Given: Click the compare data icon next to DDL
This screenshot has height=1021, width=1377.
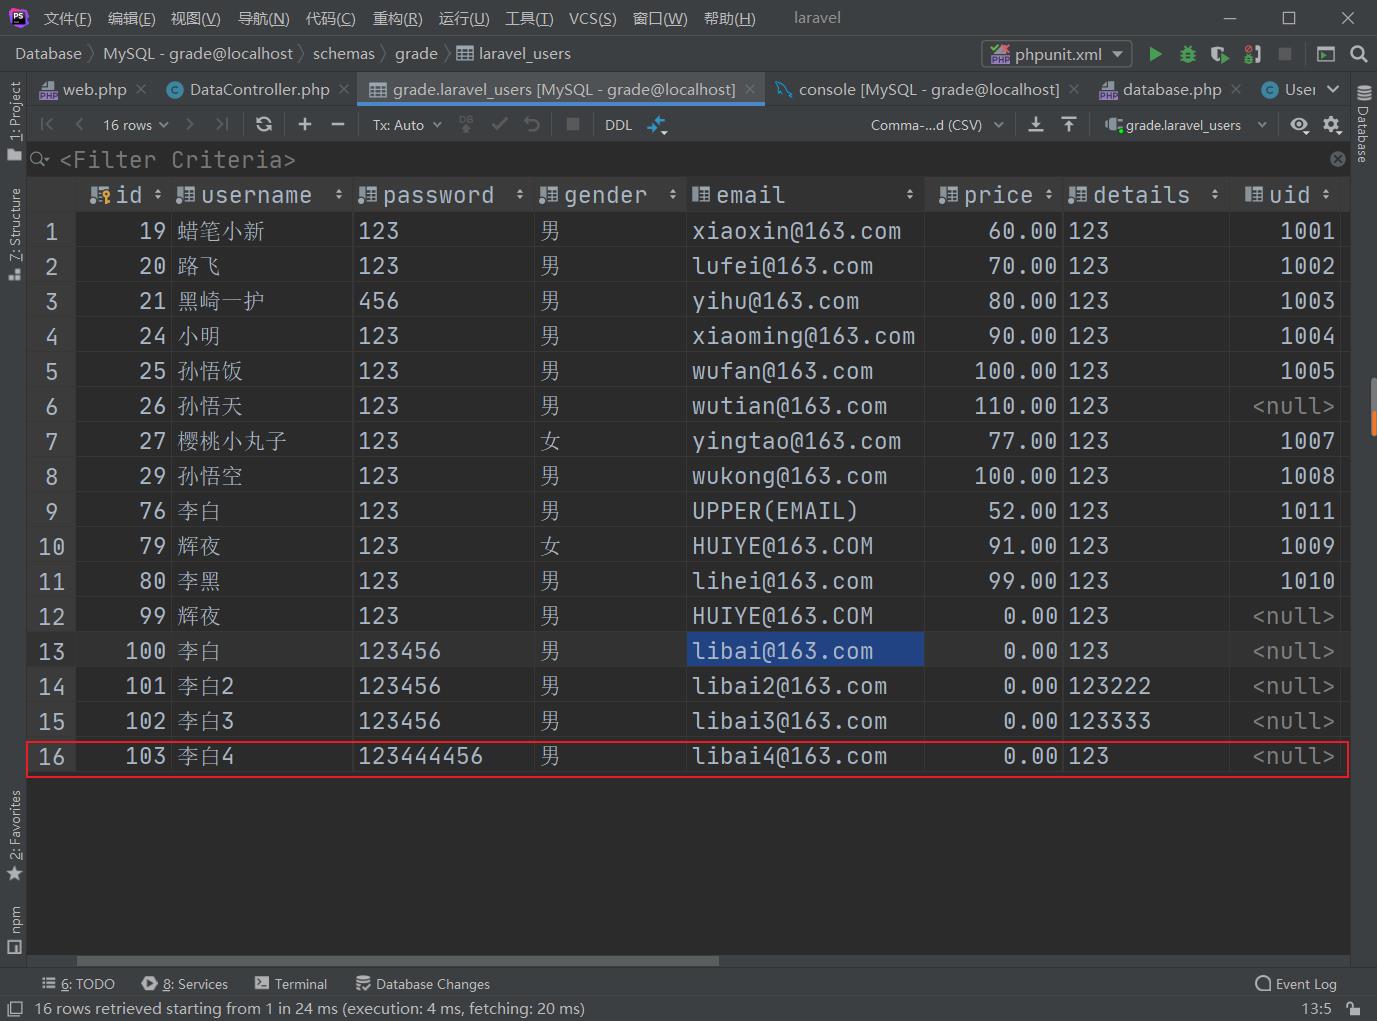Looking at the screenshot, I should tap(657, 125).
